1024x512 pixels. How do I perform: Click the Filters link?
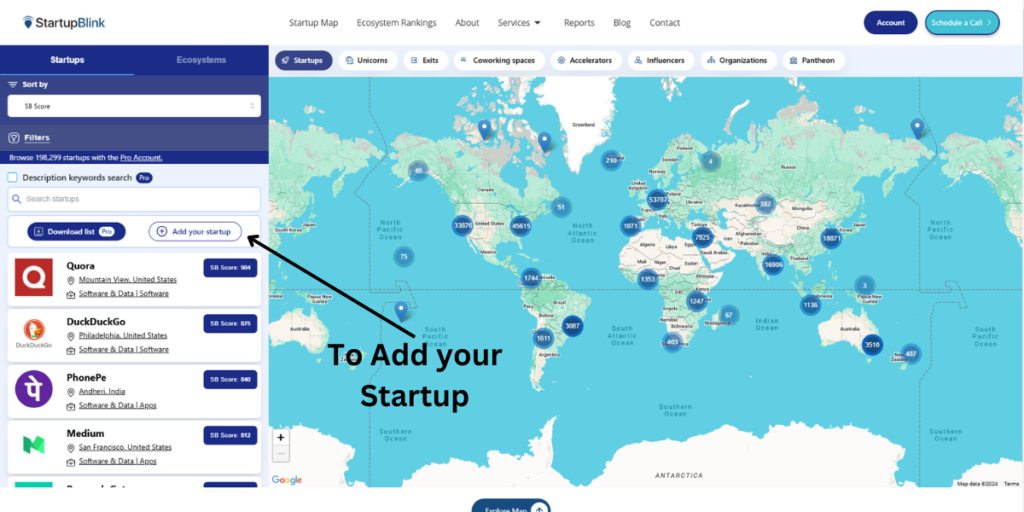tap(37, 138)
